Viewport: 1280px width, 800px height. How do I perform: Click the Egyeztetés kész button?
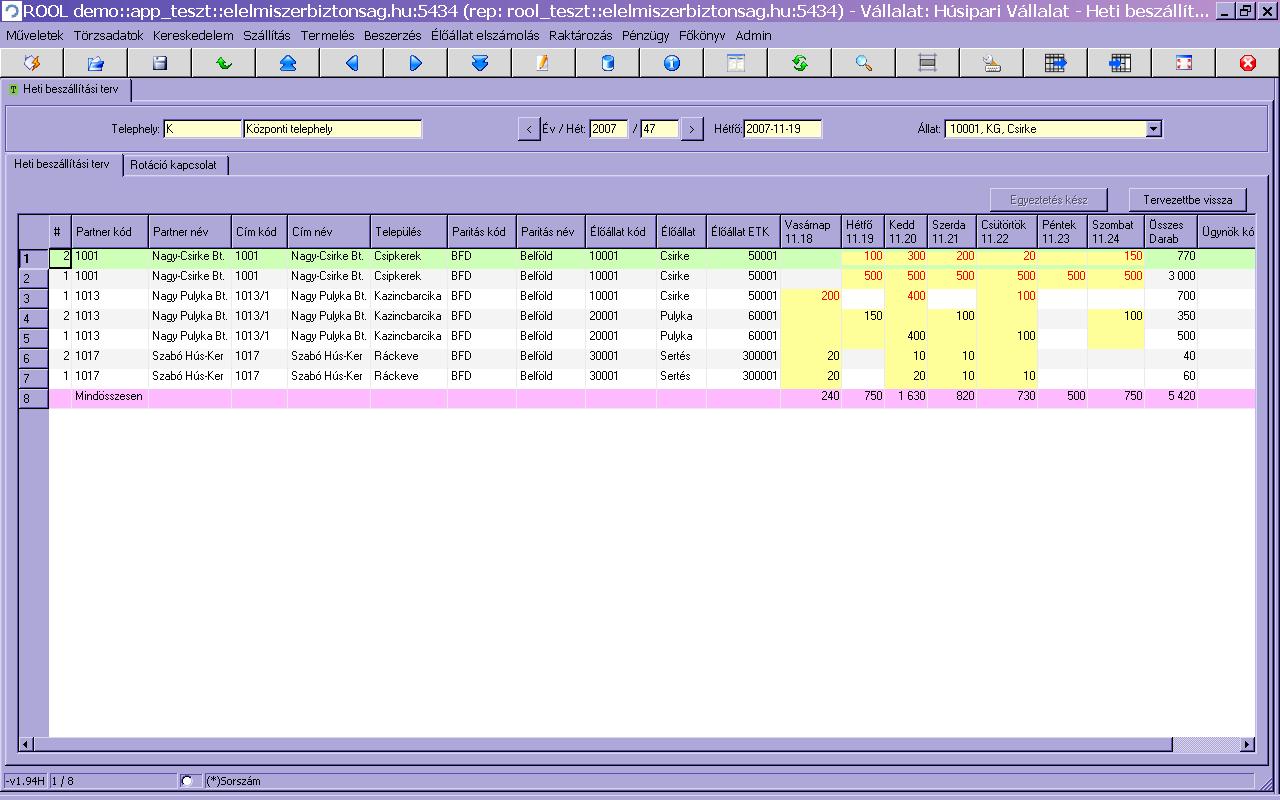coord(1049,199)
